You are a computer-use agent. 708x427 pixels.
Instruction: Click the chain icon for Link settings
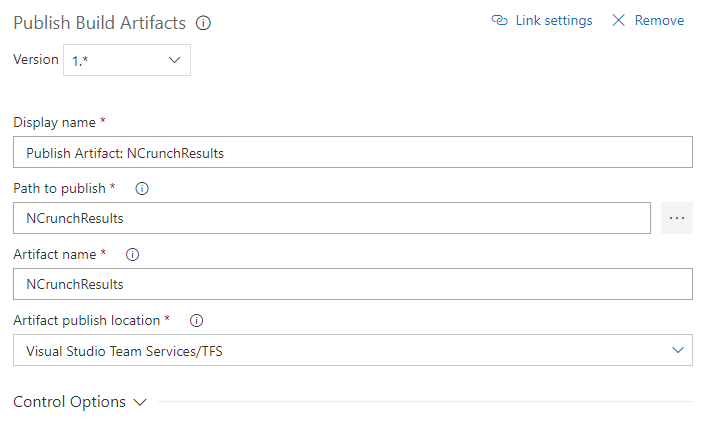(500, 21)
